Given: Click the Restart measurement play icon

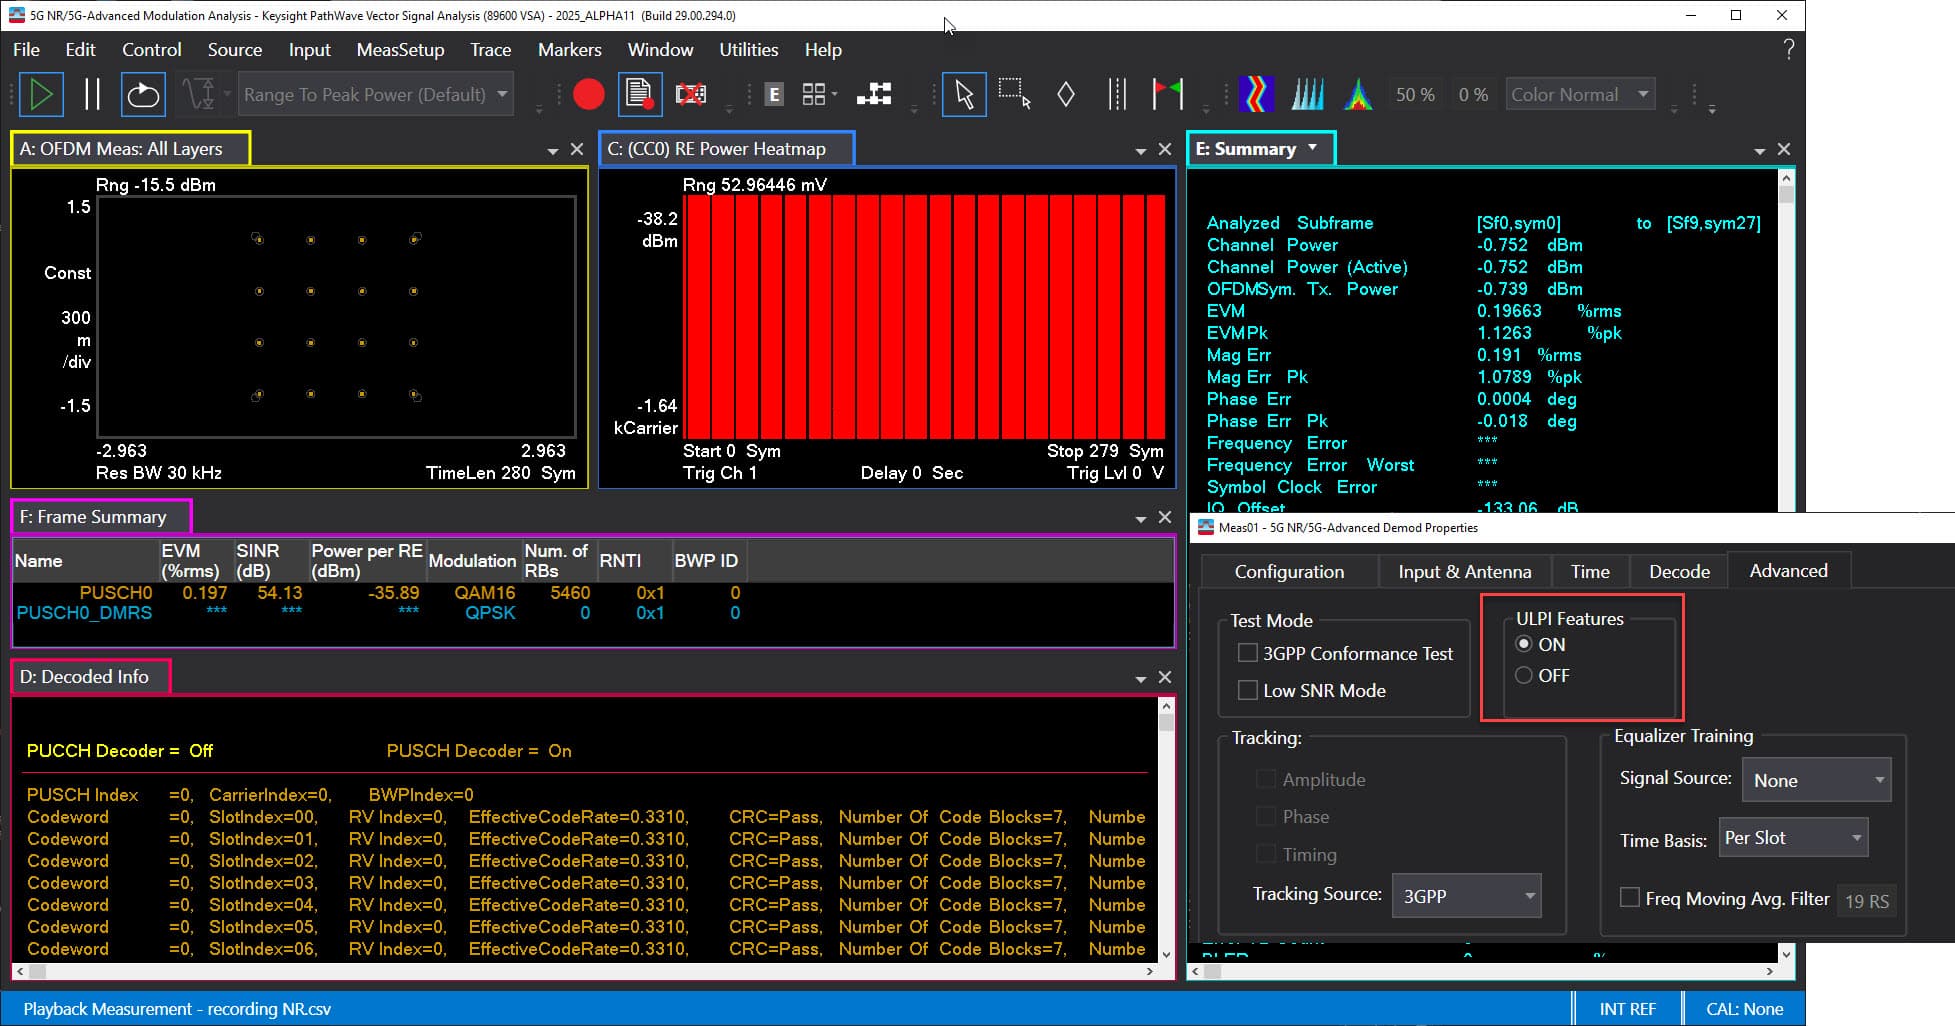Looking at the screenshot, I should [x=41, y=94].
